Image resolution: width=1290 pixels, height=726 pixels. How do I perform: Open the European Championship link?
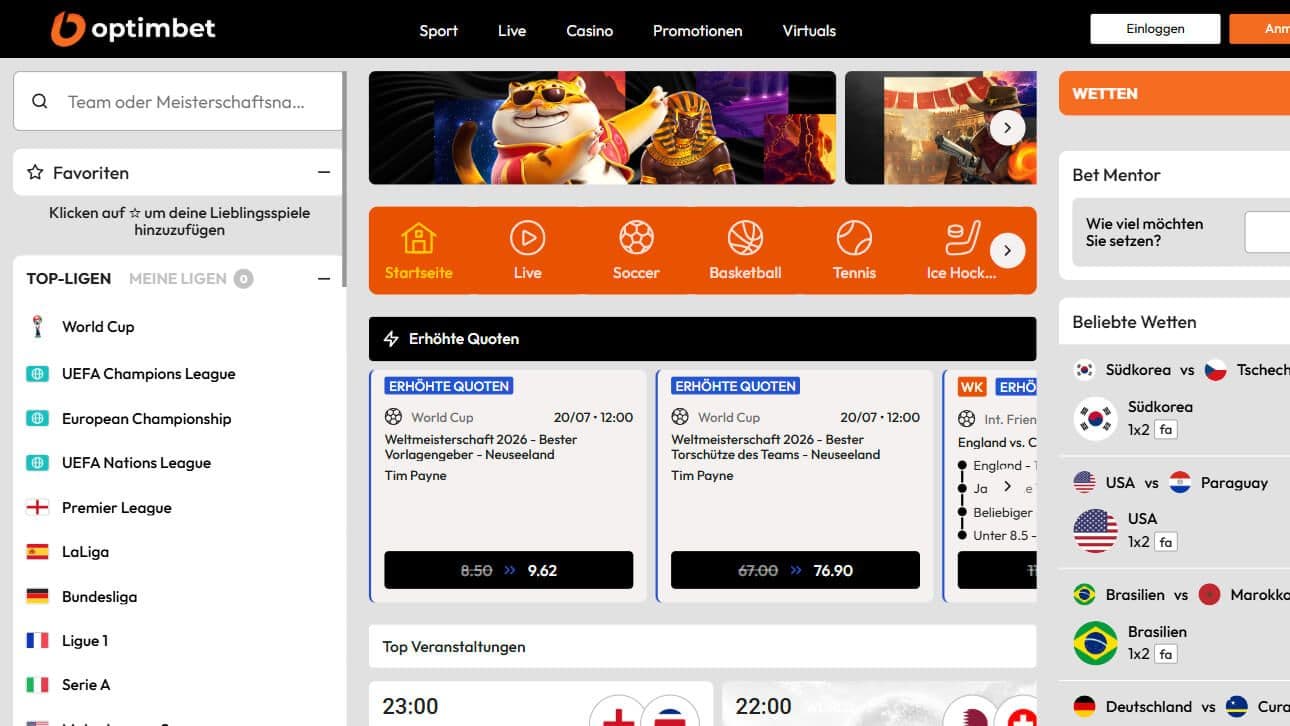point(146,419)
